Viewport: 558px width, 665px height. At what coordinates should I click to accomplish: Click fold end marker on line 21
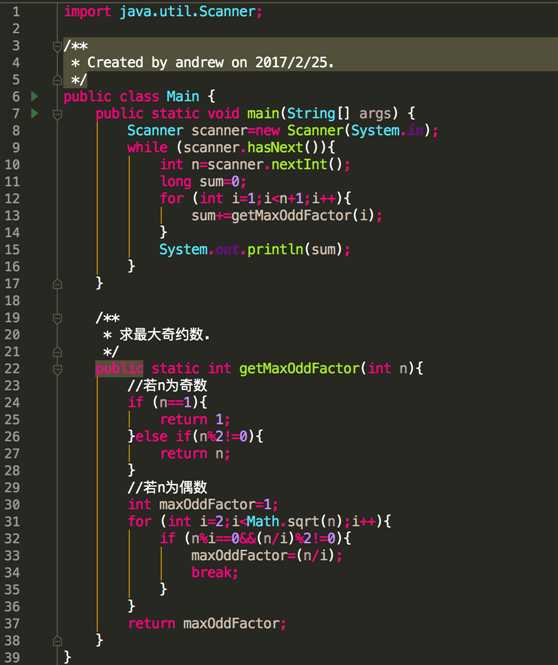[57, 352]
